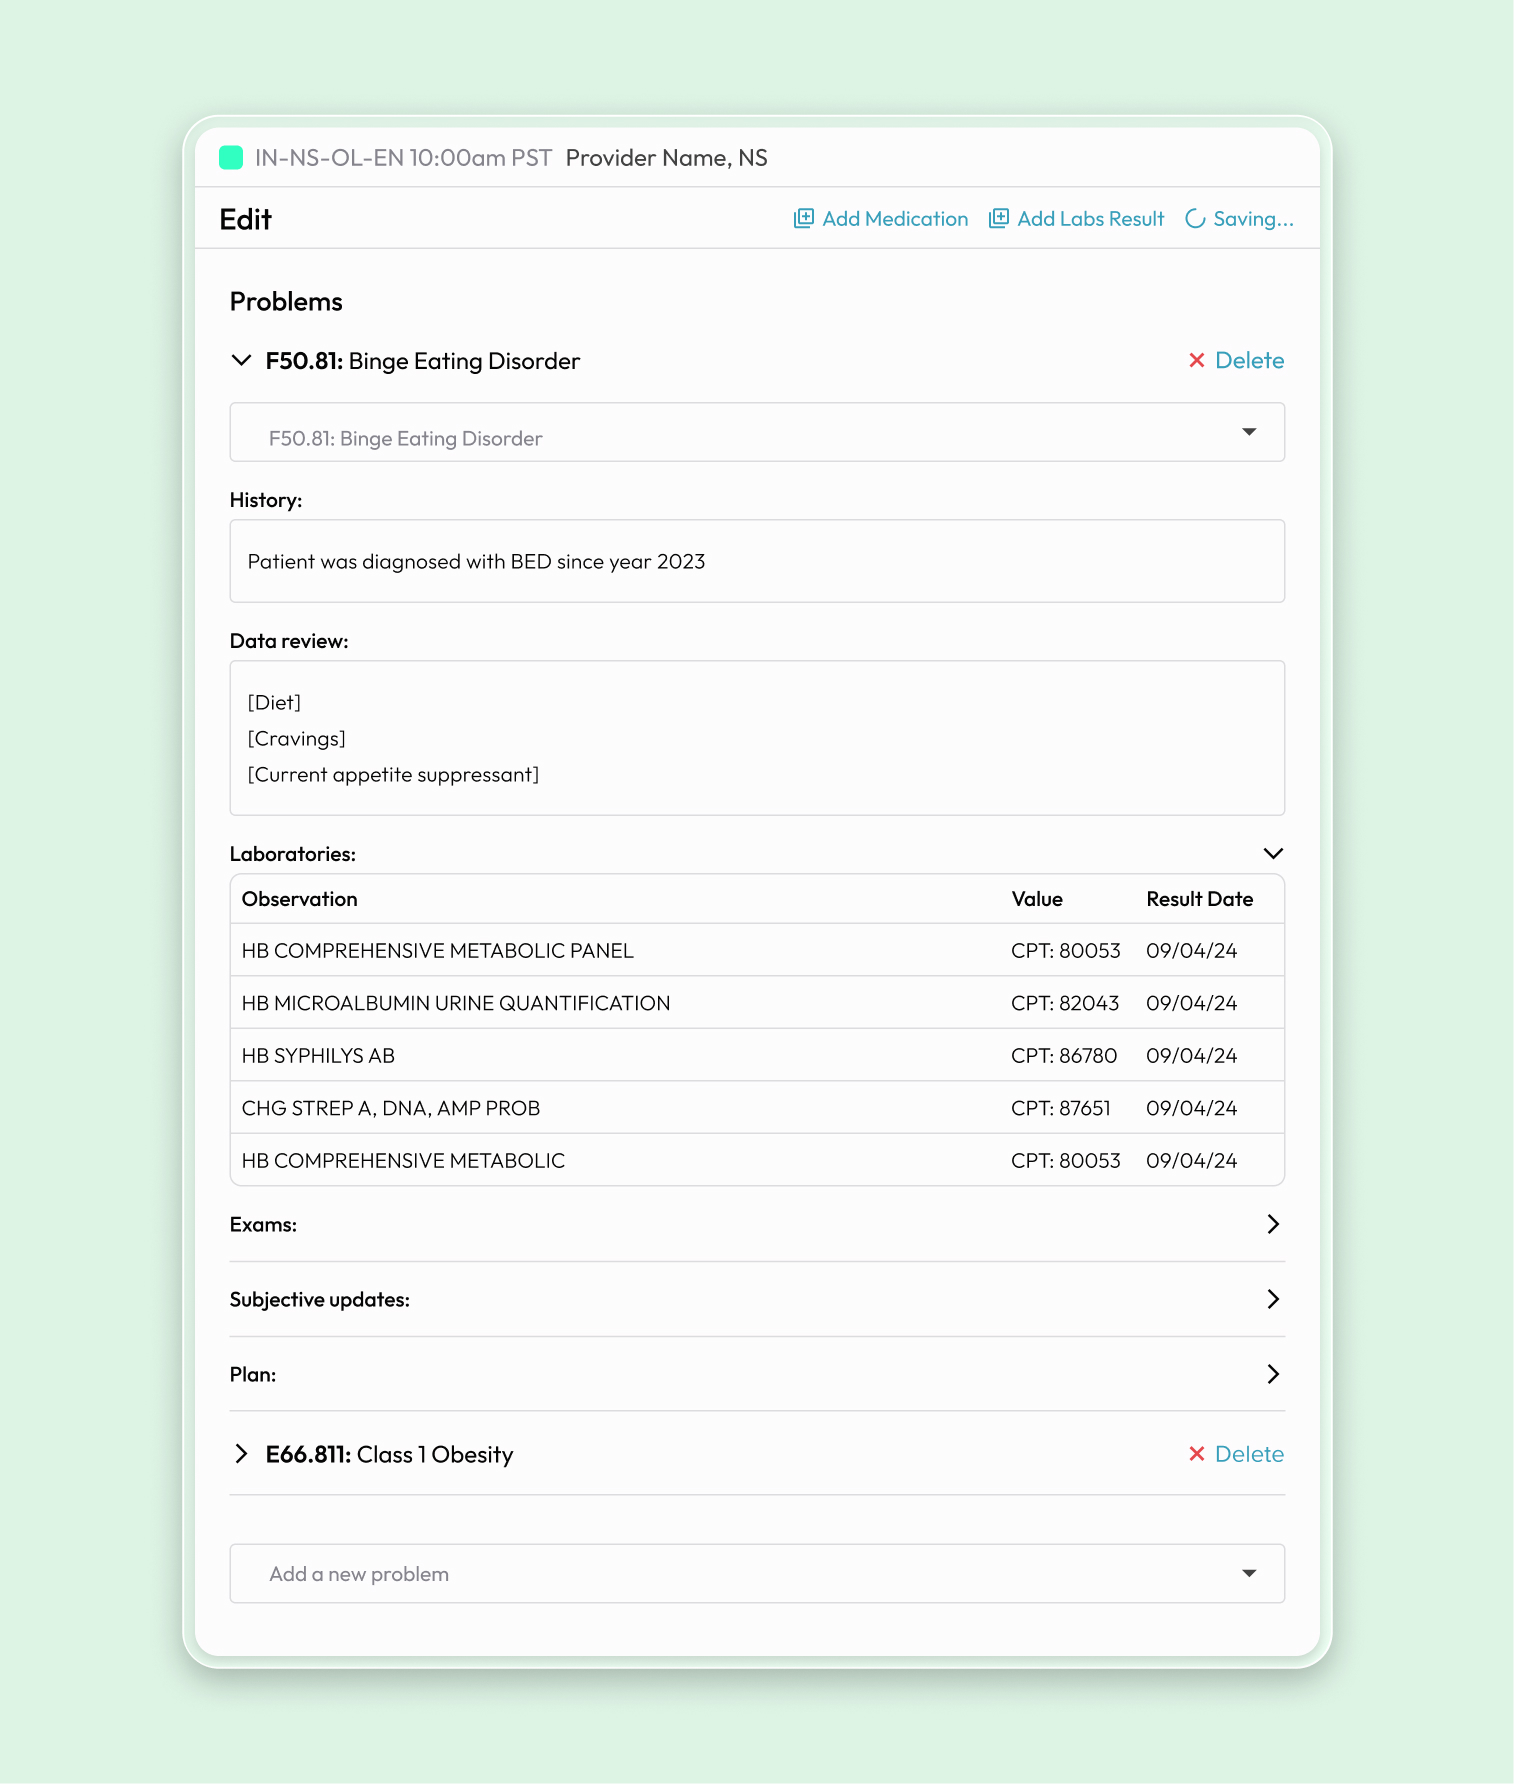
Task: Open the Add a new problem dropdown
Action: coord(1249,1574)
